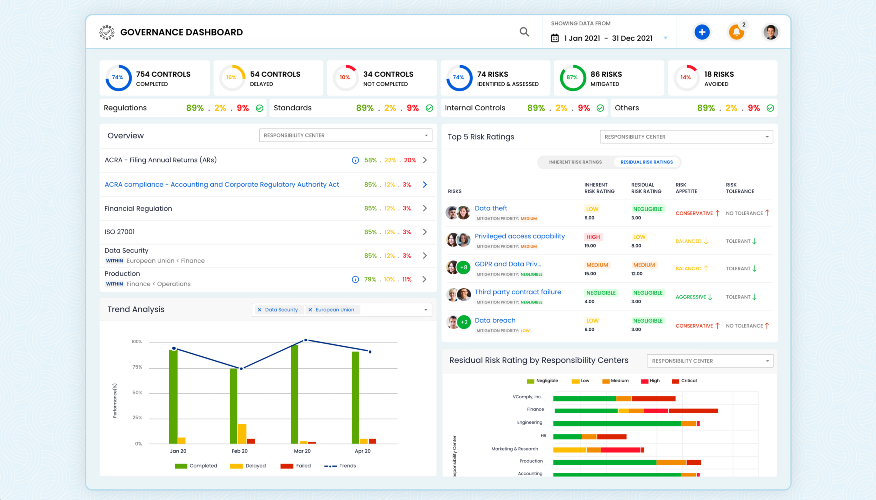This screenshot has height=500, width=876.
Task: Remove the Data Security filter tag
Action: click(259, 309)
